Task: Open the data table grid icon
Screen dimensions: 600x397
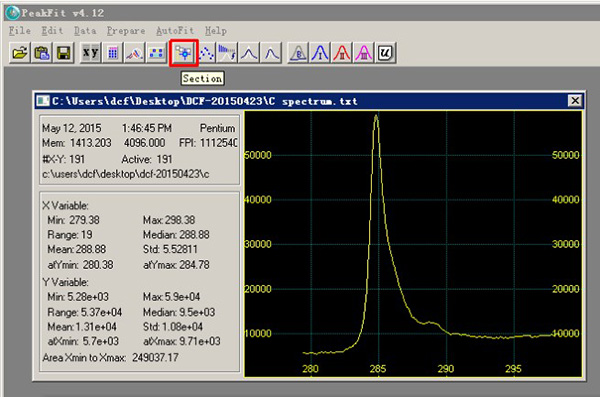Action: pyautogui.click(x=112, y=52)
